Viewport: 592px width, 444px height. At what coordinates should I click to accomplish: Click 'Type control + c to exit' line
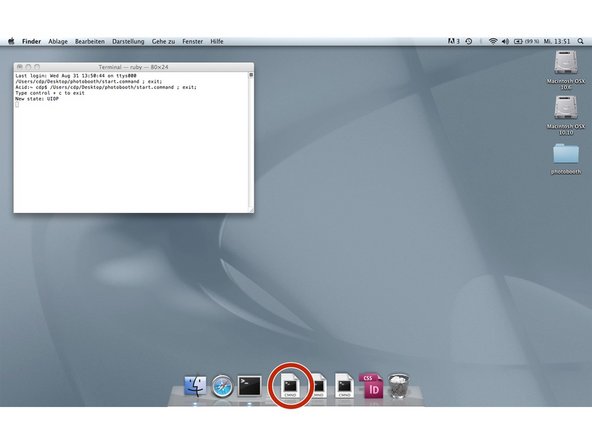[x=50, y=93]
